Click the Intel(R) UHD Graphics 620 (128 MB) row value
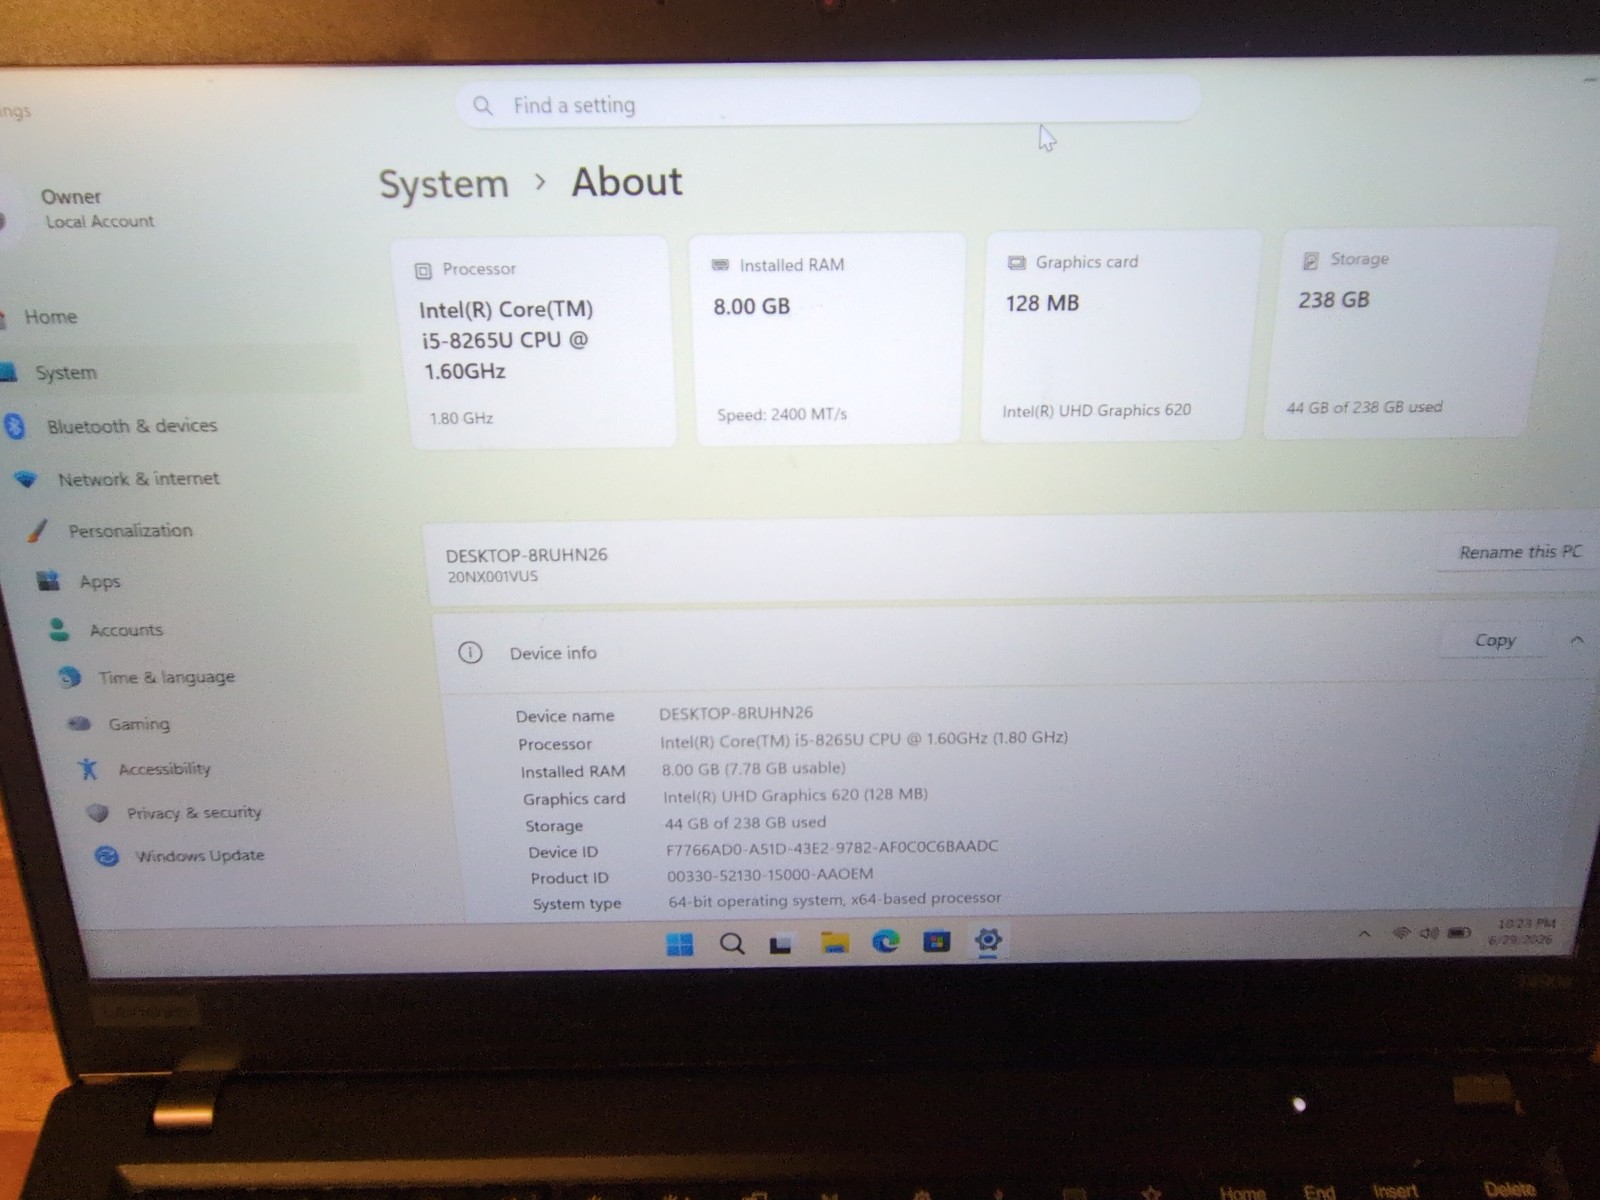 pos(795,795)
